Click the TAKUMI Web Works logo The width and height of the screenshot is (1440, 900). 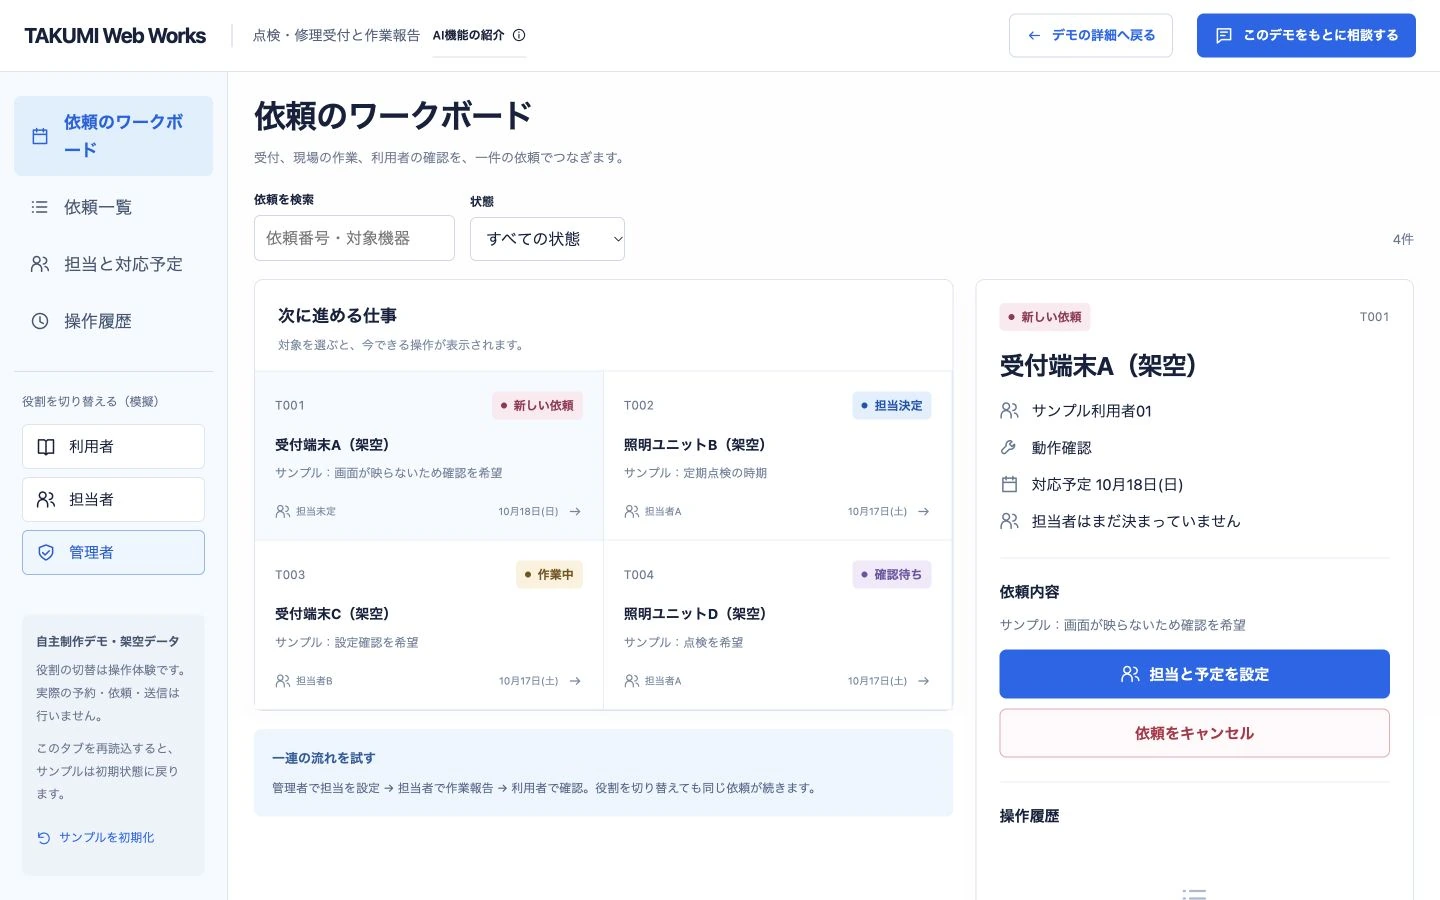click(115, 35)
